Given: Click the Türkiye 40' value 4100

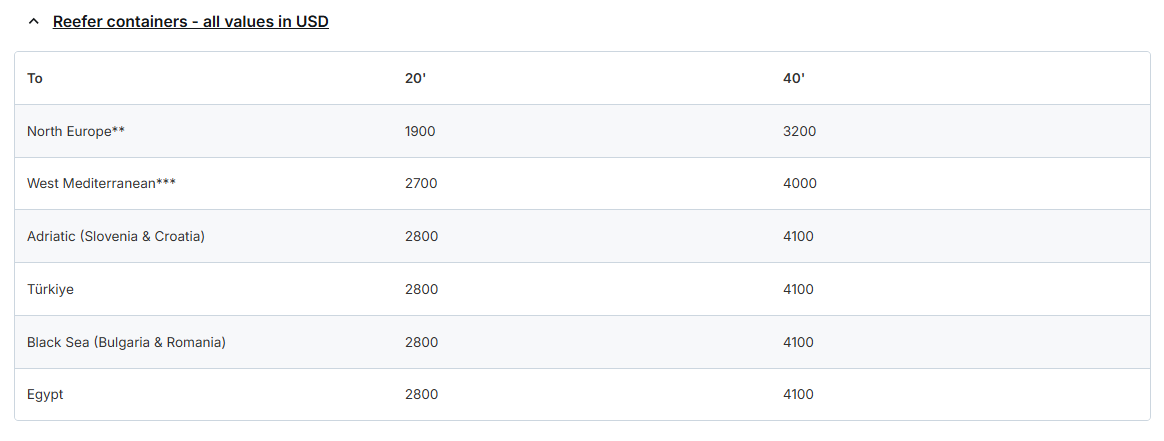Looking at the screenshot, I should (798, 290).
